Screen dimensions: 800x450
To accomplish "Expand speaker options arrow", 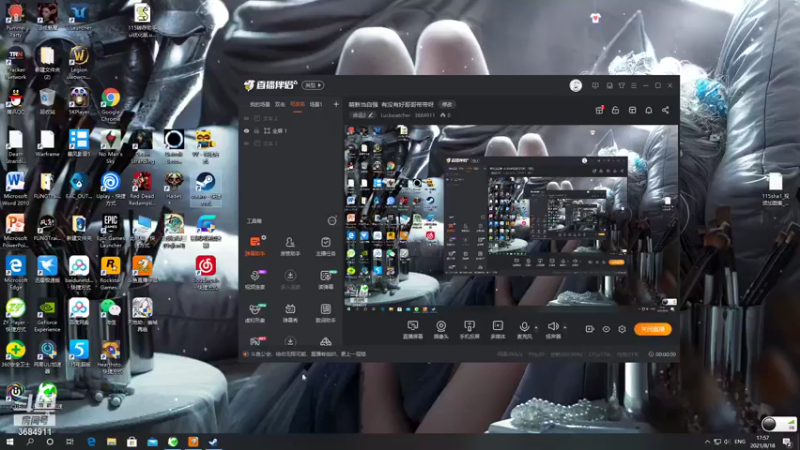I will point(565,328).
